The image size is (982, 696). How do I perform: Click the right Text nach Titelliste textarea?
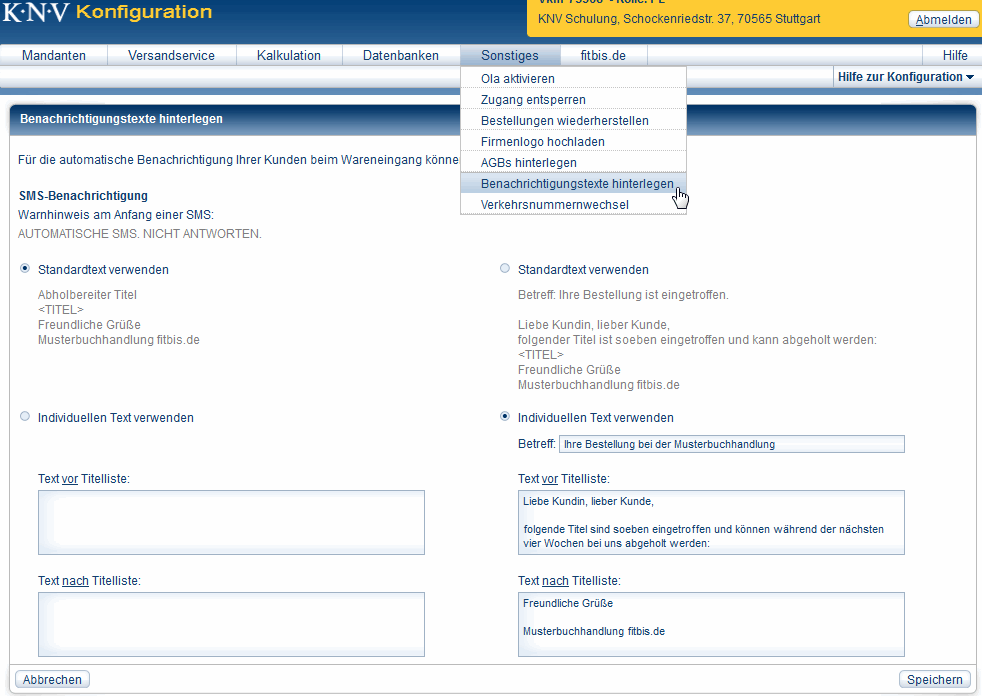pos(711,624)
